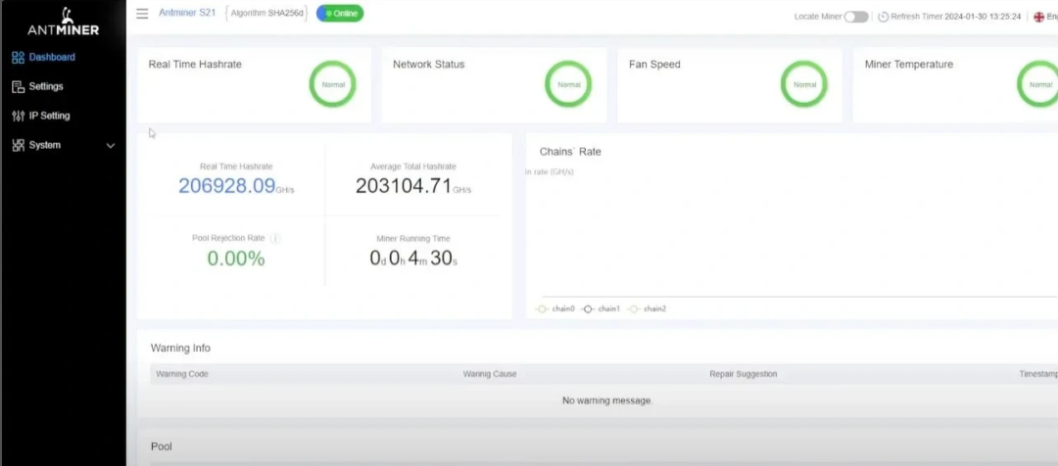
Task: Click the Repair Suggestion column header
Action: tap(743, 374)
